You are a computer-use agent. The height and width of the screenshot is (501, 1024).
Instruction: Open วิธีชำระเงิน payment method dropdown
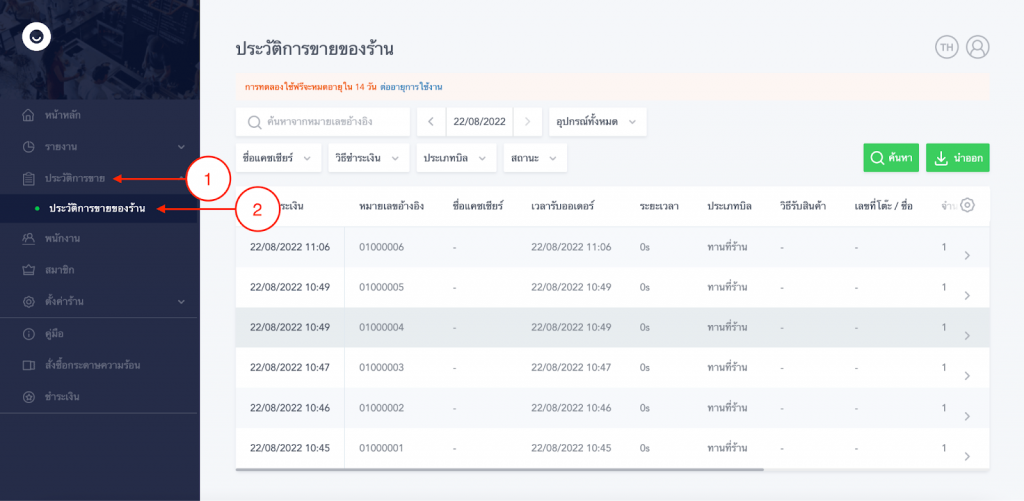(x=370, y=158)
